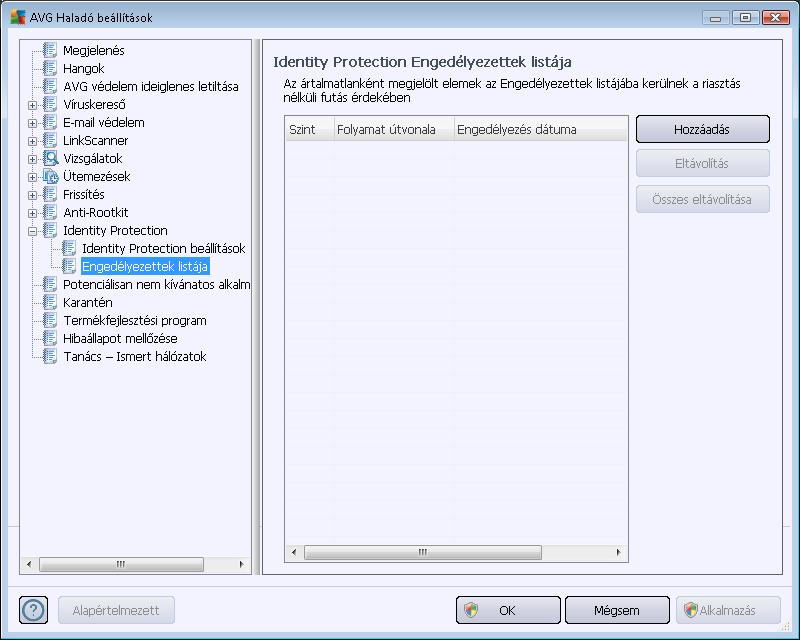Sort by the Szint column header

309,130
